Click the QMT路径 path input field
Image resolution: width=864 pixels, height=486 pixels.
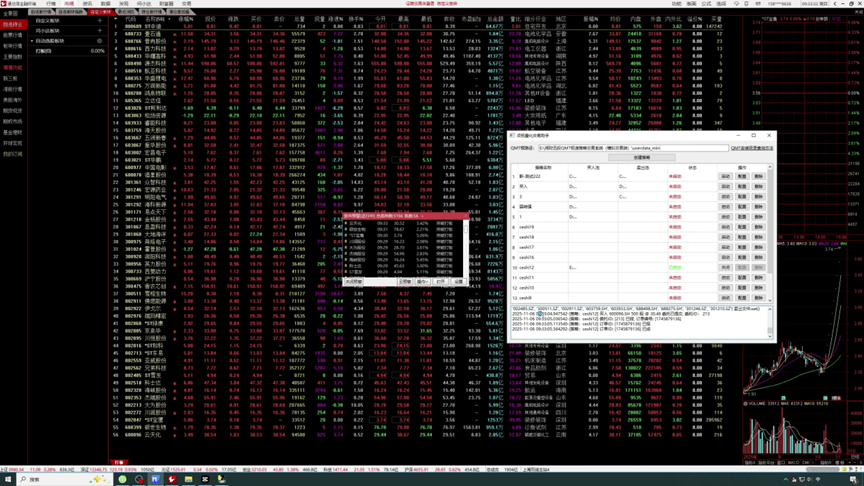(x=632, y=148)
